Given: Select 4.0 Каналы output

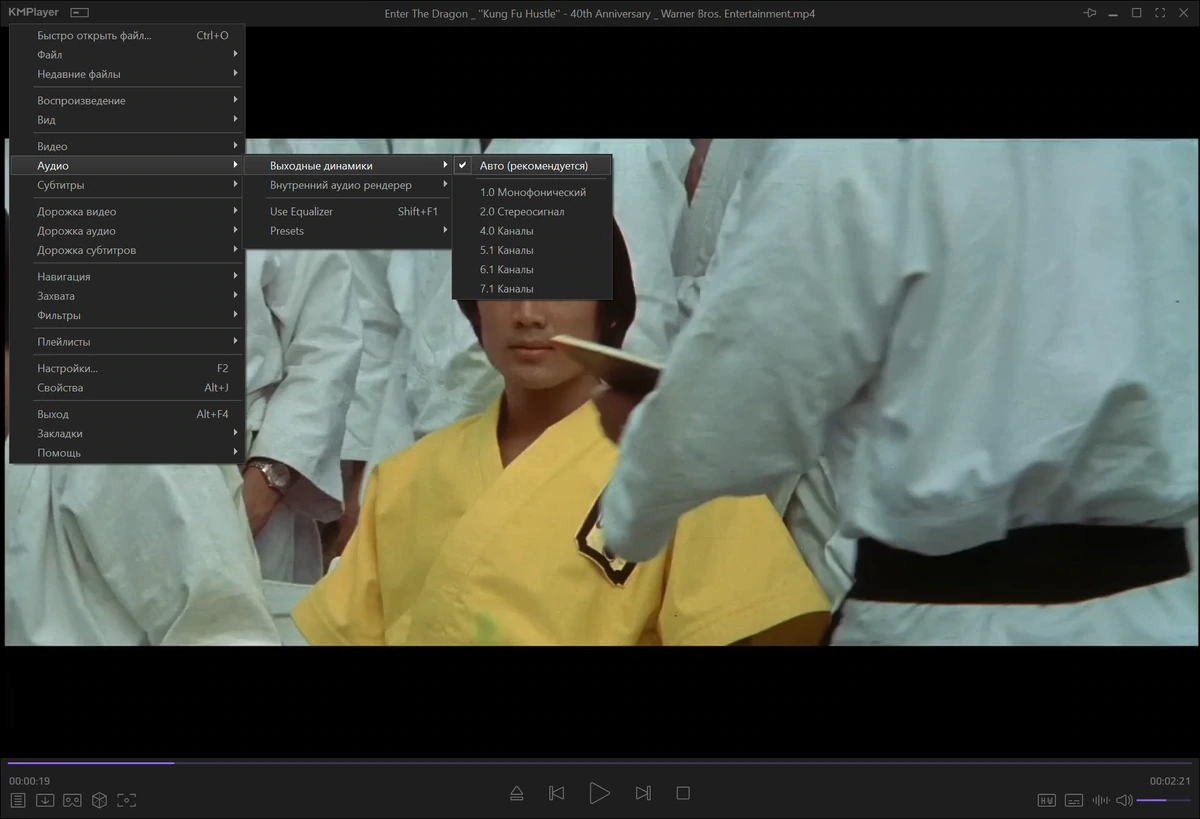Looking at the screenshot, I should 532,231.
